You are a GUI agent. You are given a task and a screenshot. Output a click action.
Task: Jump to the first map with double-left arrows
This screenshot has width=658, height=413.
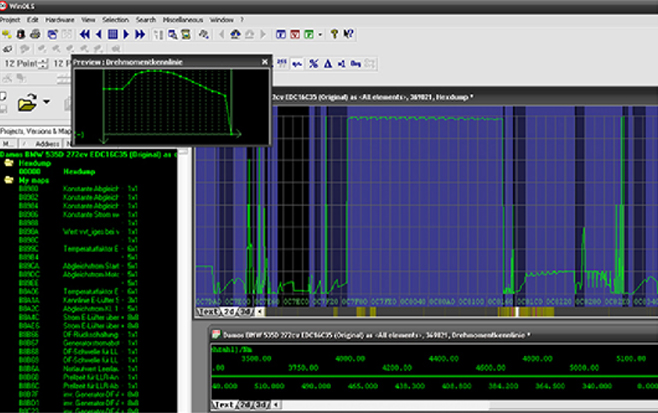click(x=85, y=34)
